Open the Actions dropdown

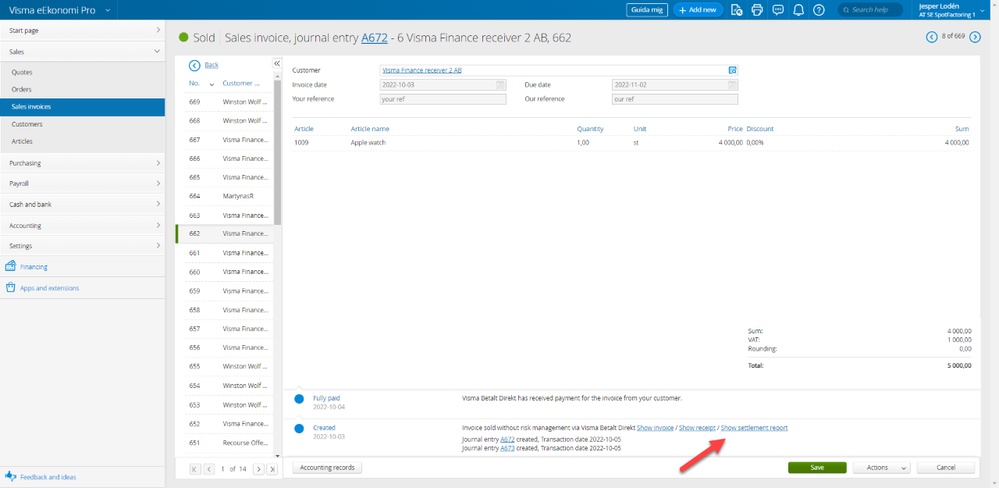882,467
